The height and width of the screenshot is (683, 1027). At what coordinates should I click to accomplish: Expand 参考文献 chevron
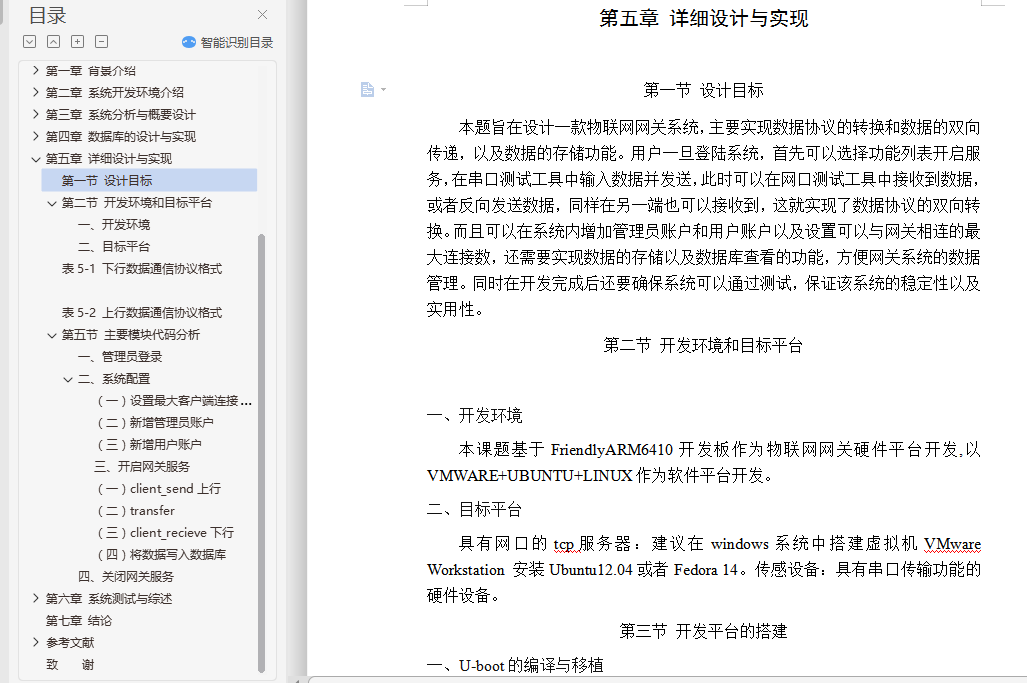click(35, 642)
